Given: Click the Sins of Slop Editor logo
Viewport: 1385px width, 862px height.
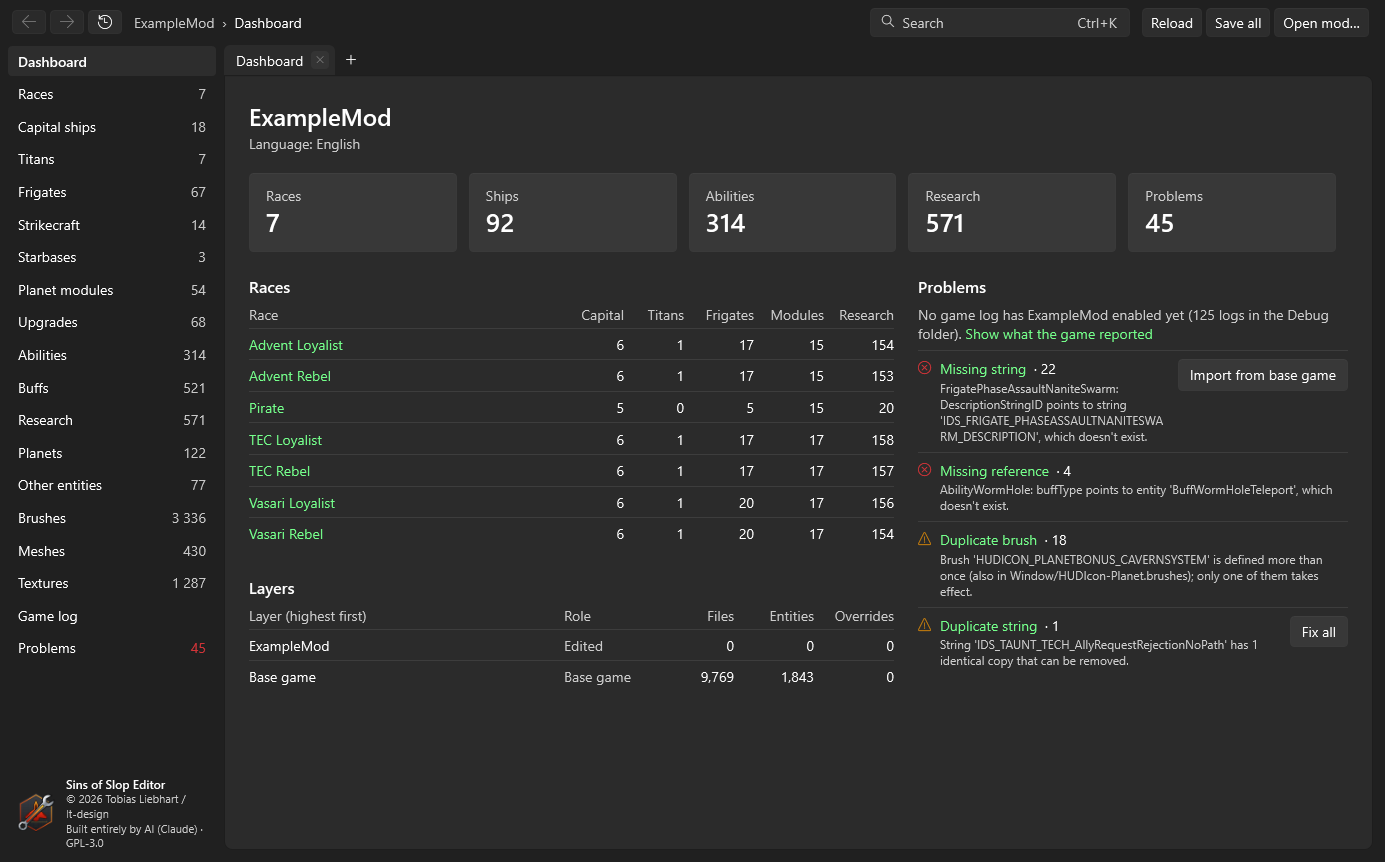Looking at the screenshot, I should [x=36, y=811].
